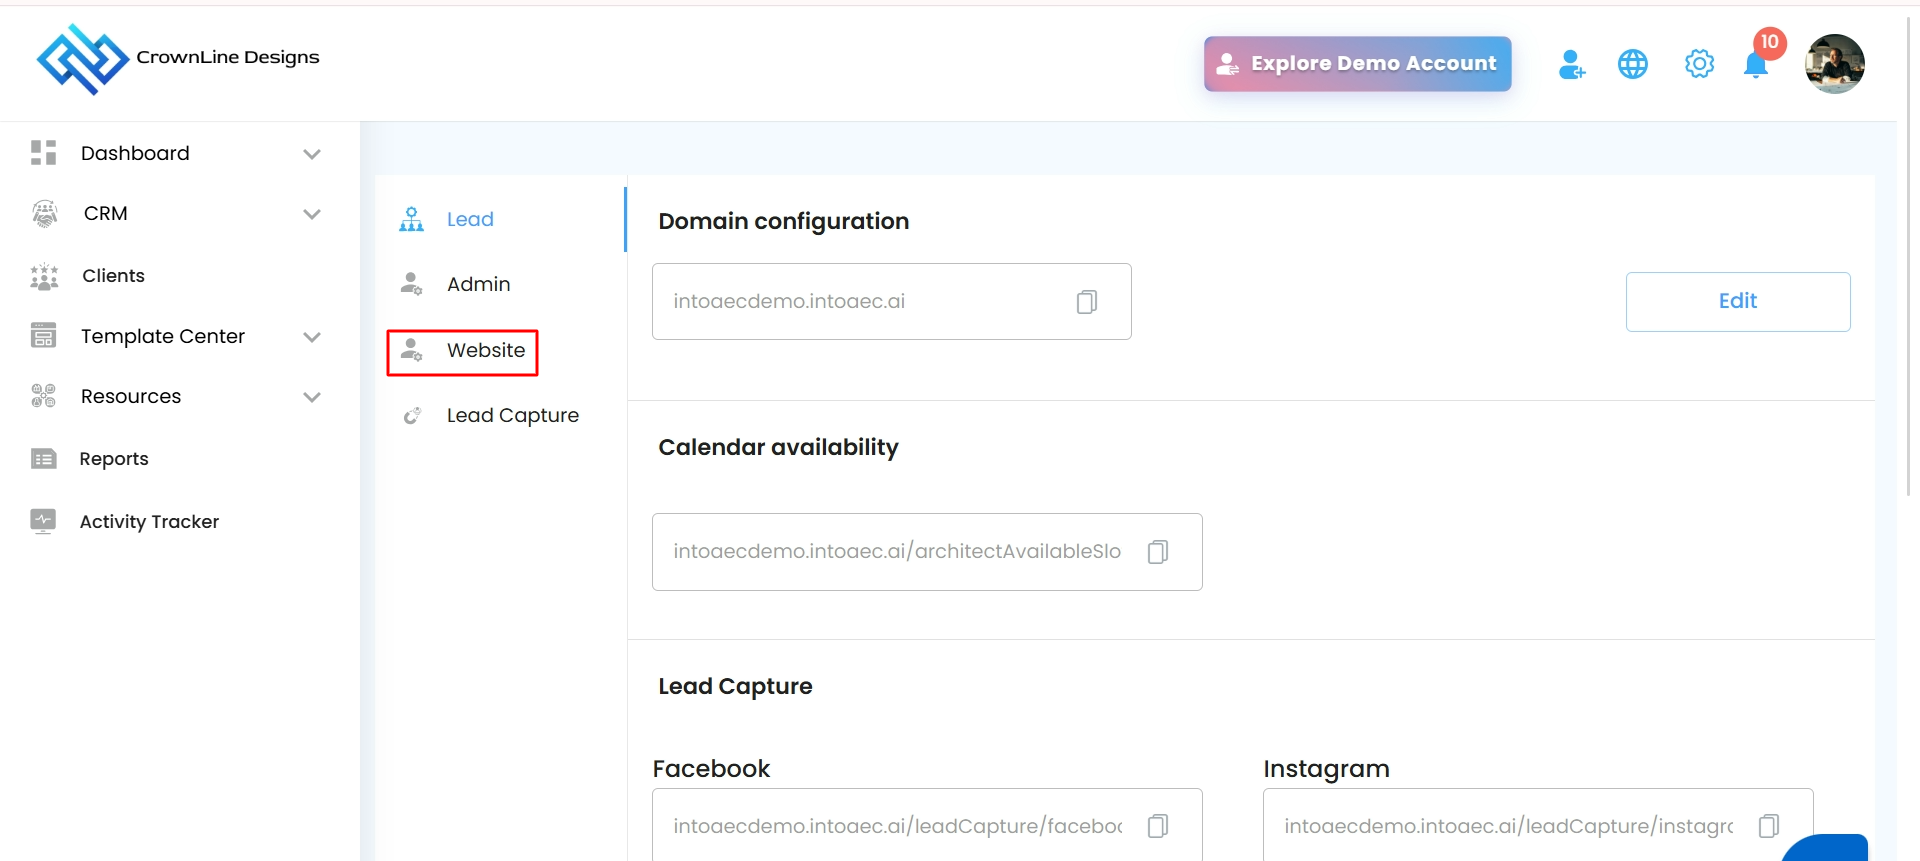Copy the domain configuration URL
Image resolution: width=1920 pixels, height=861 pixels.
pyautogui.click(x=1087, y=302)
